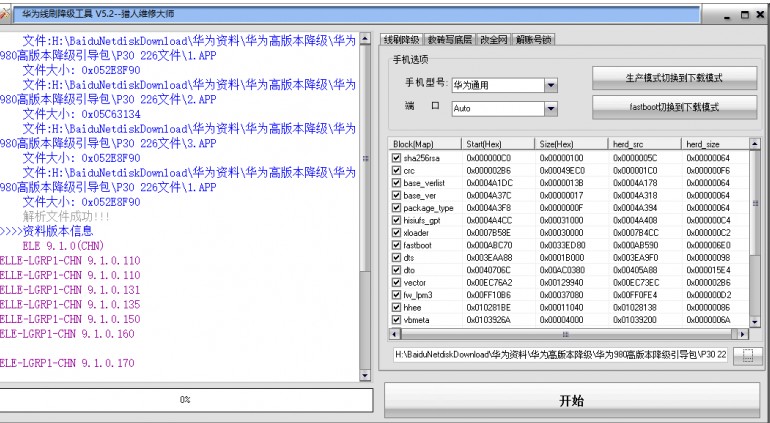
Task: Select the vbmeta start cell 0x0103926A
Action: (488, 320)
